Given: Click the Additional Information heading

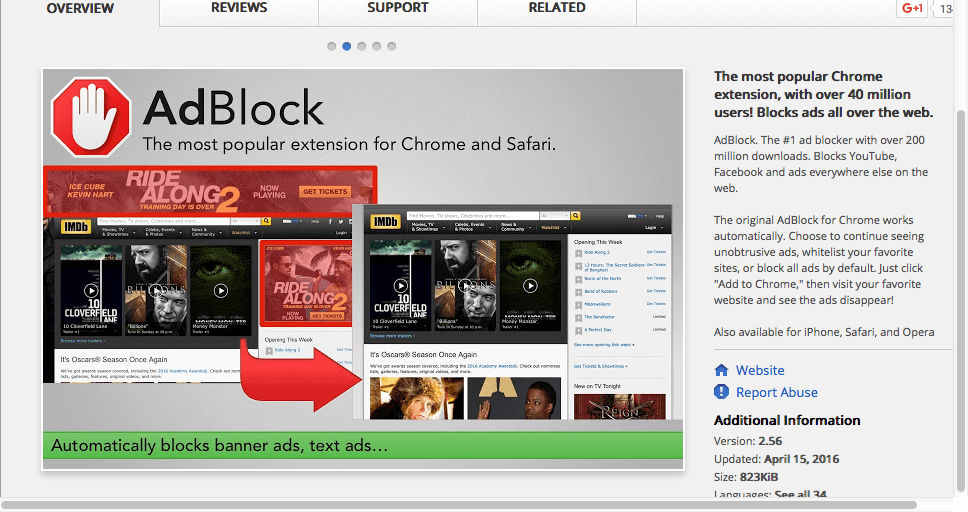Looking at the screenshot, I should click(787, 420).
